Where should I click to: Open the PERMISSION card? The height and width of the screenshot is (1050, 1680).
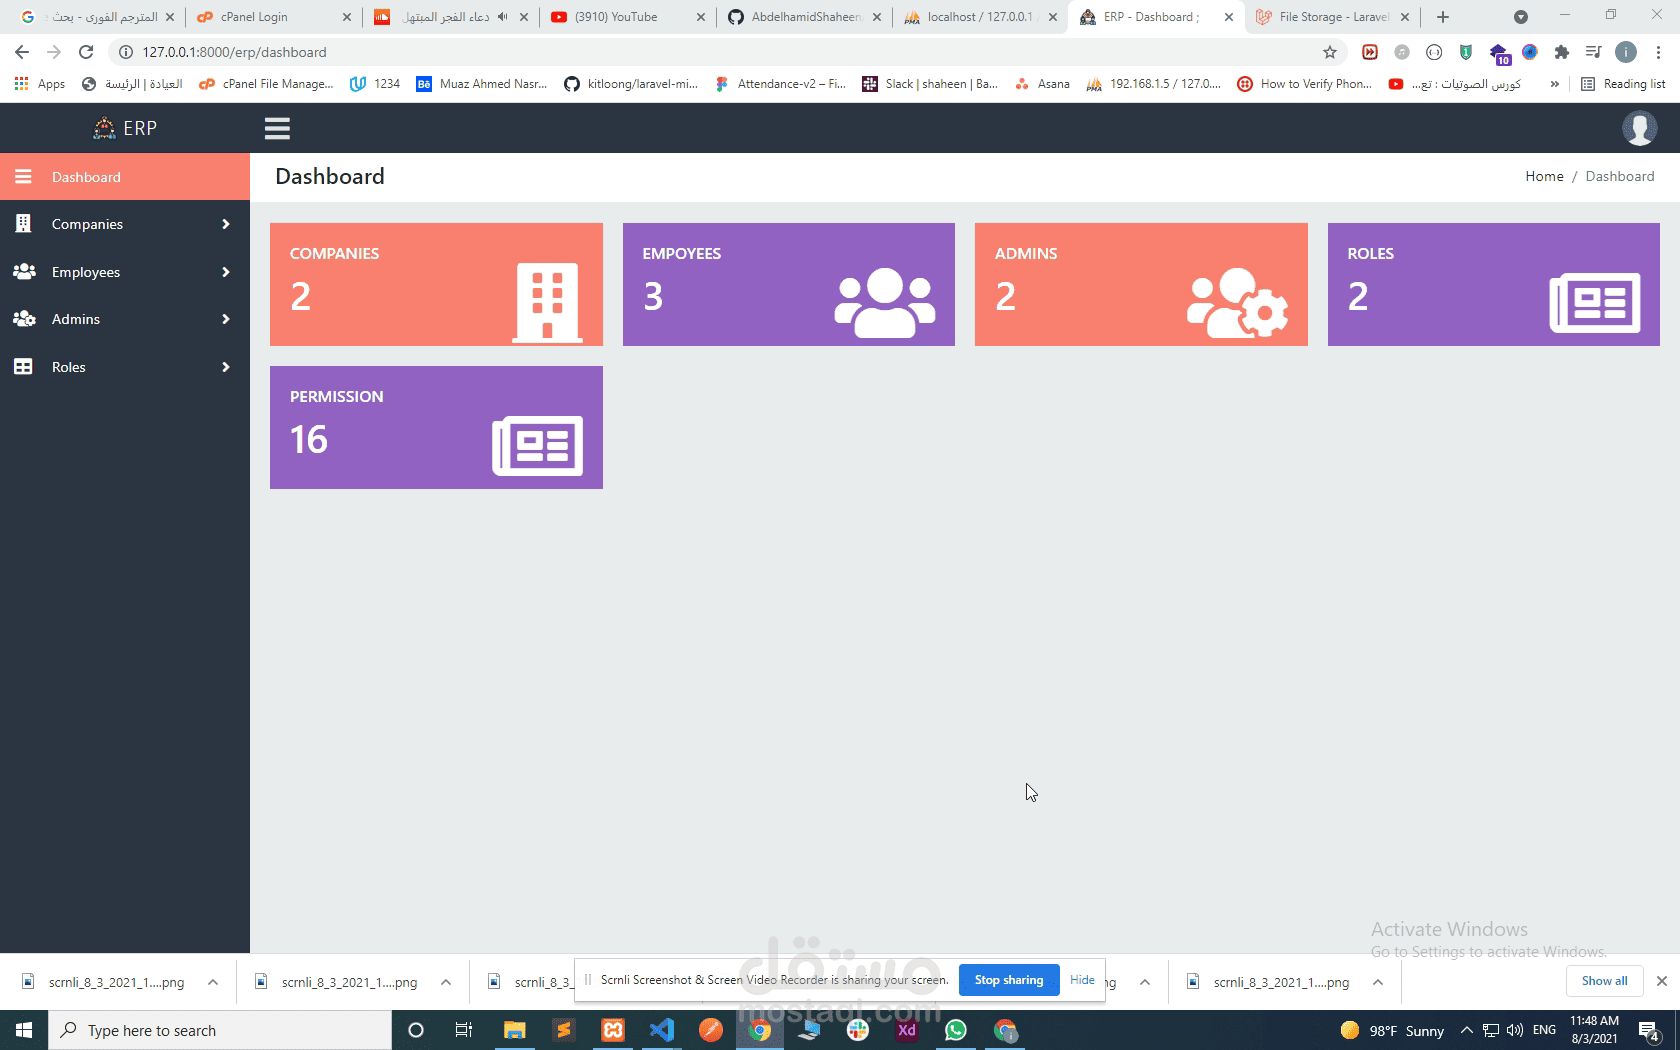[436, 428]
